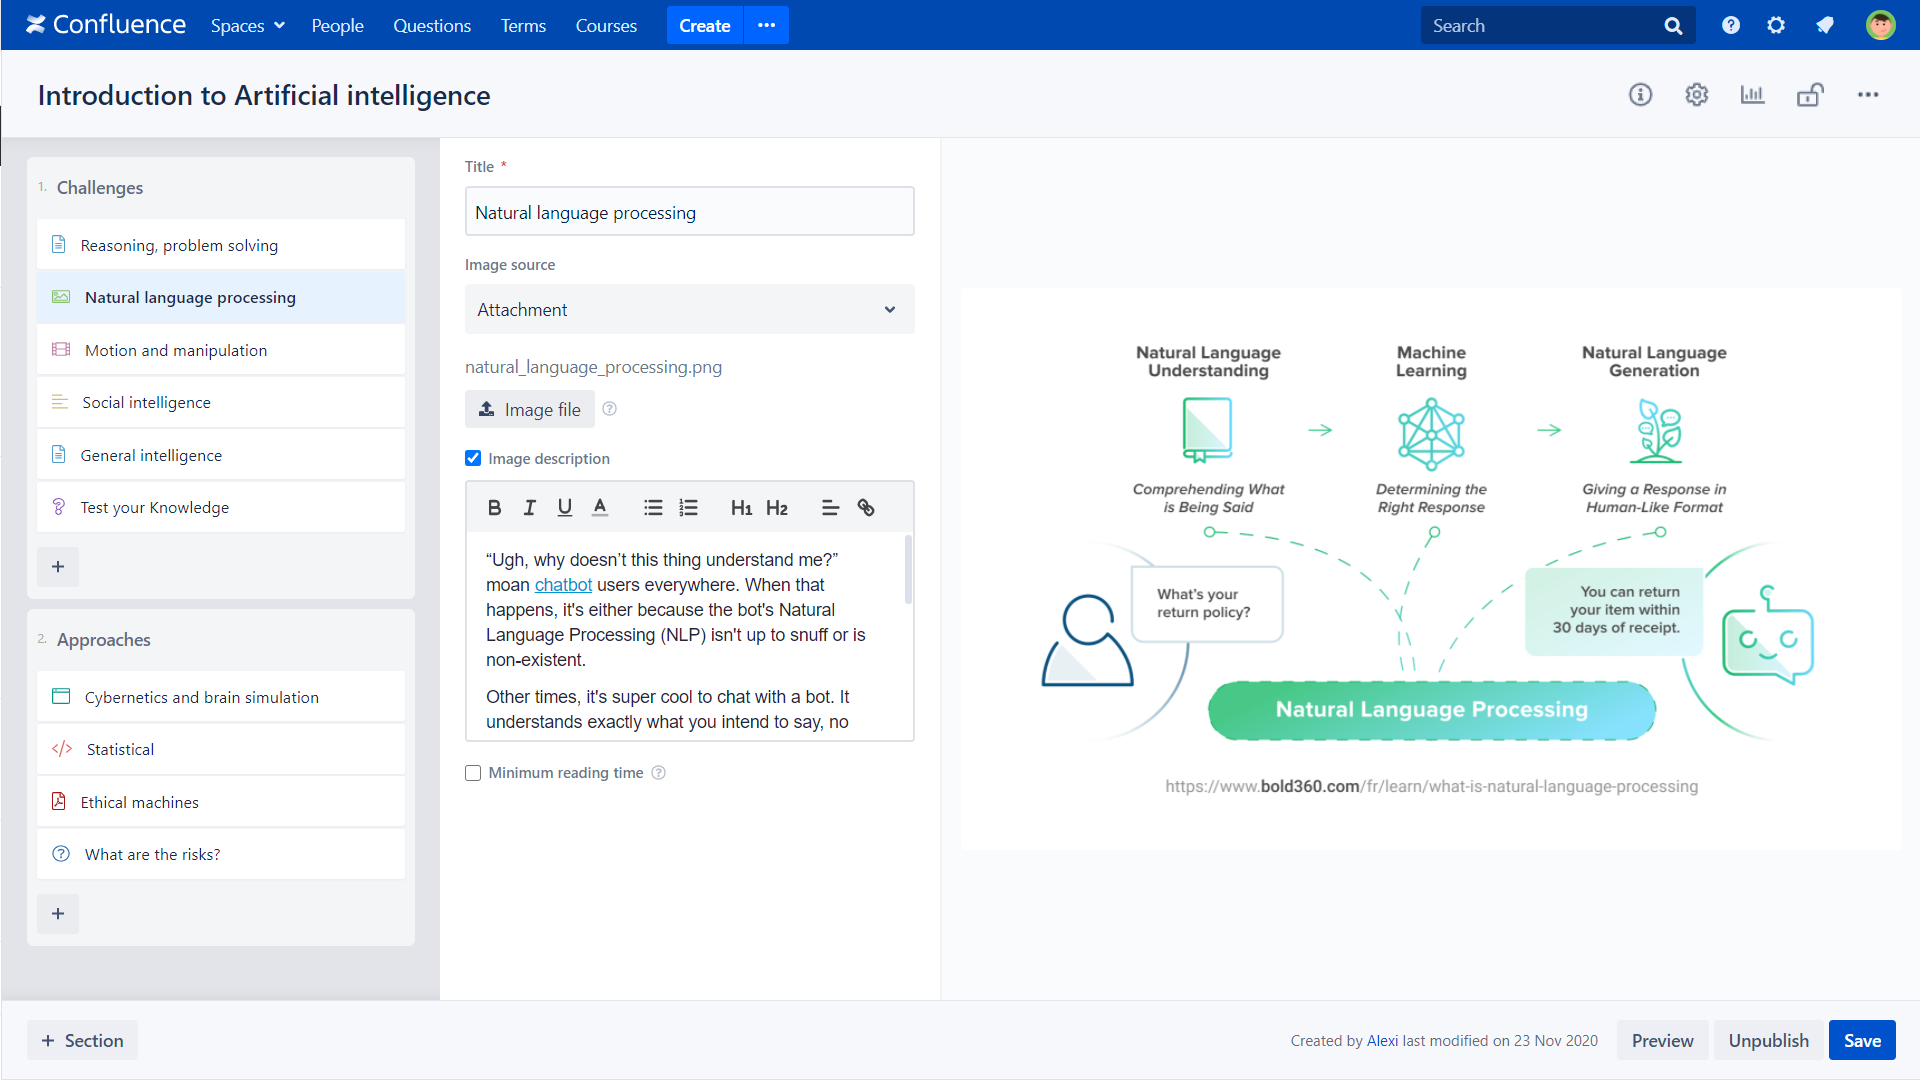Insert a numbered list

[688, 508]
